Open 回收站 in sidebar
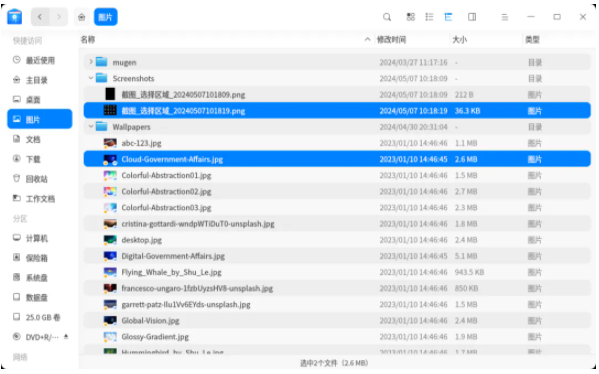Image resolution: width=599 pixels, height=374 pixels. click(40, 179)
